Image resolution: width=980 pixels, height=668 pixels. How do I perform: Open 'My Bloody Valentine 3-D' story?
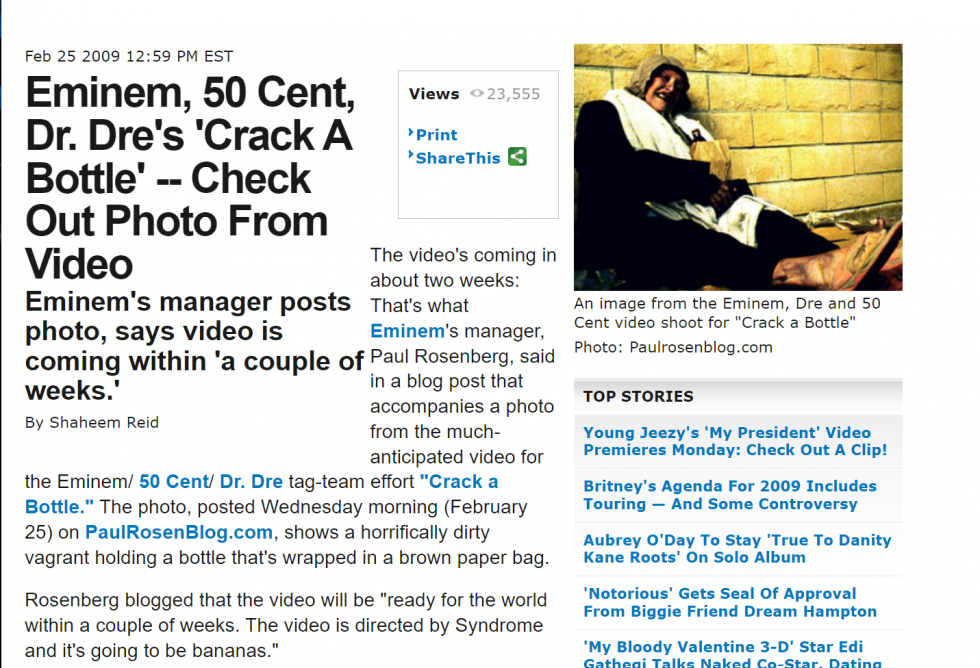pos(732,654)
